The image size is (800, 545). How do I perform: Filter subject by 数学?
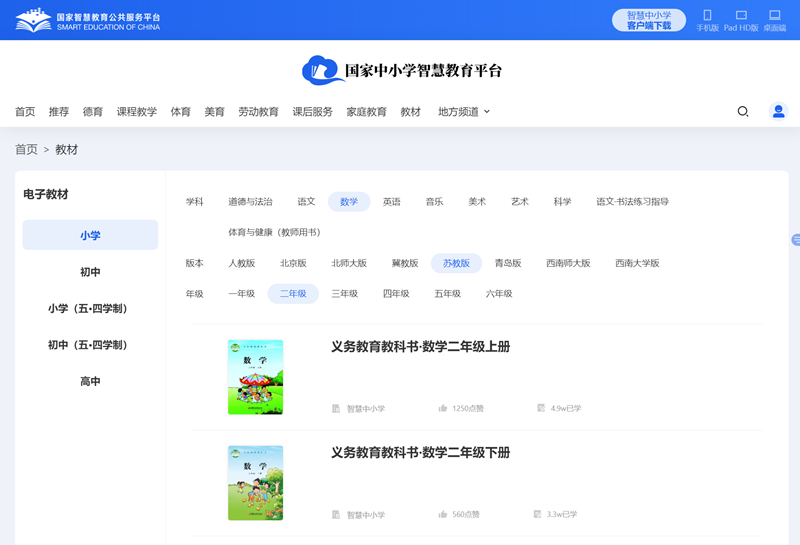[x=349, y=202]
